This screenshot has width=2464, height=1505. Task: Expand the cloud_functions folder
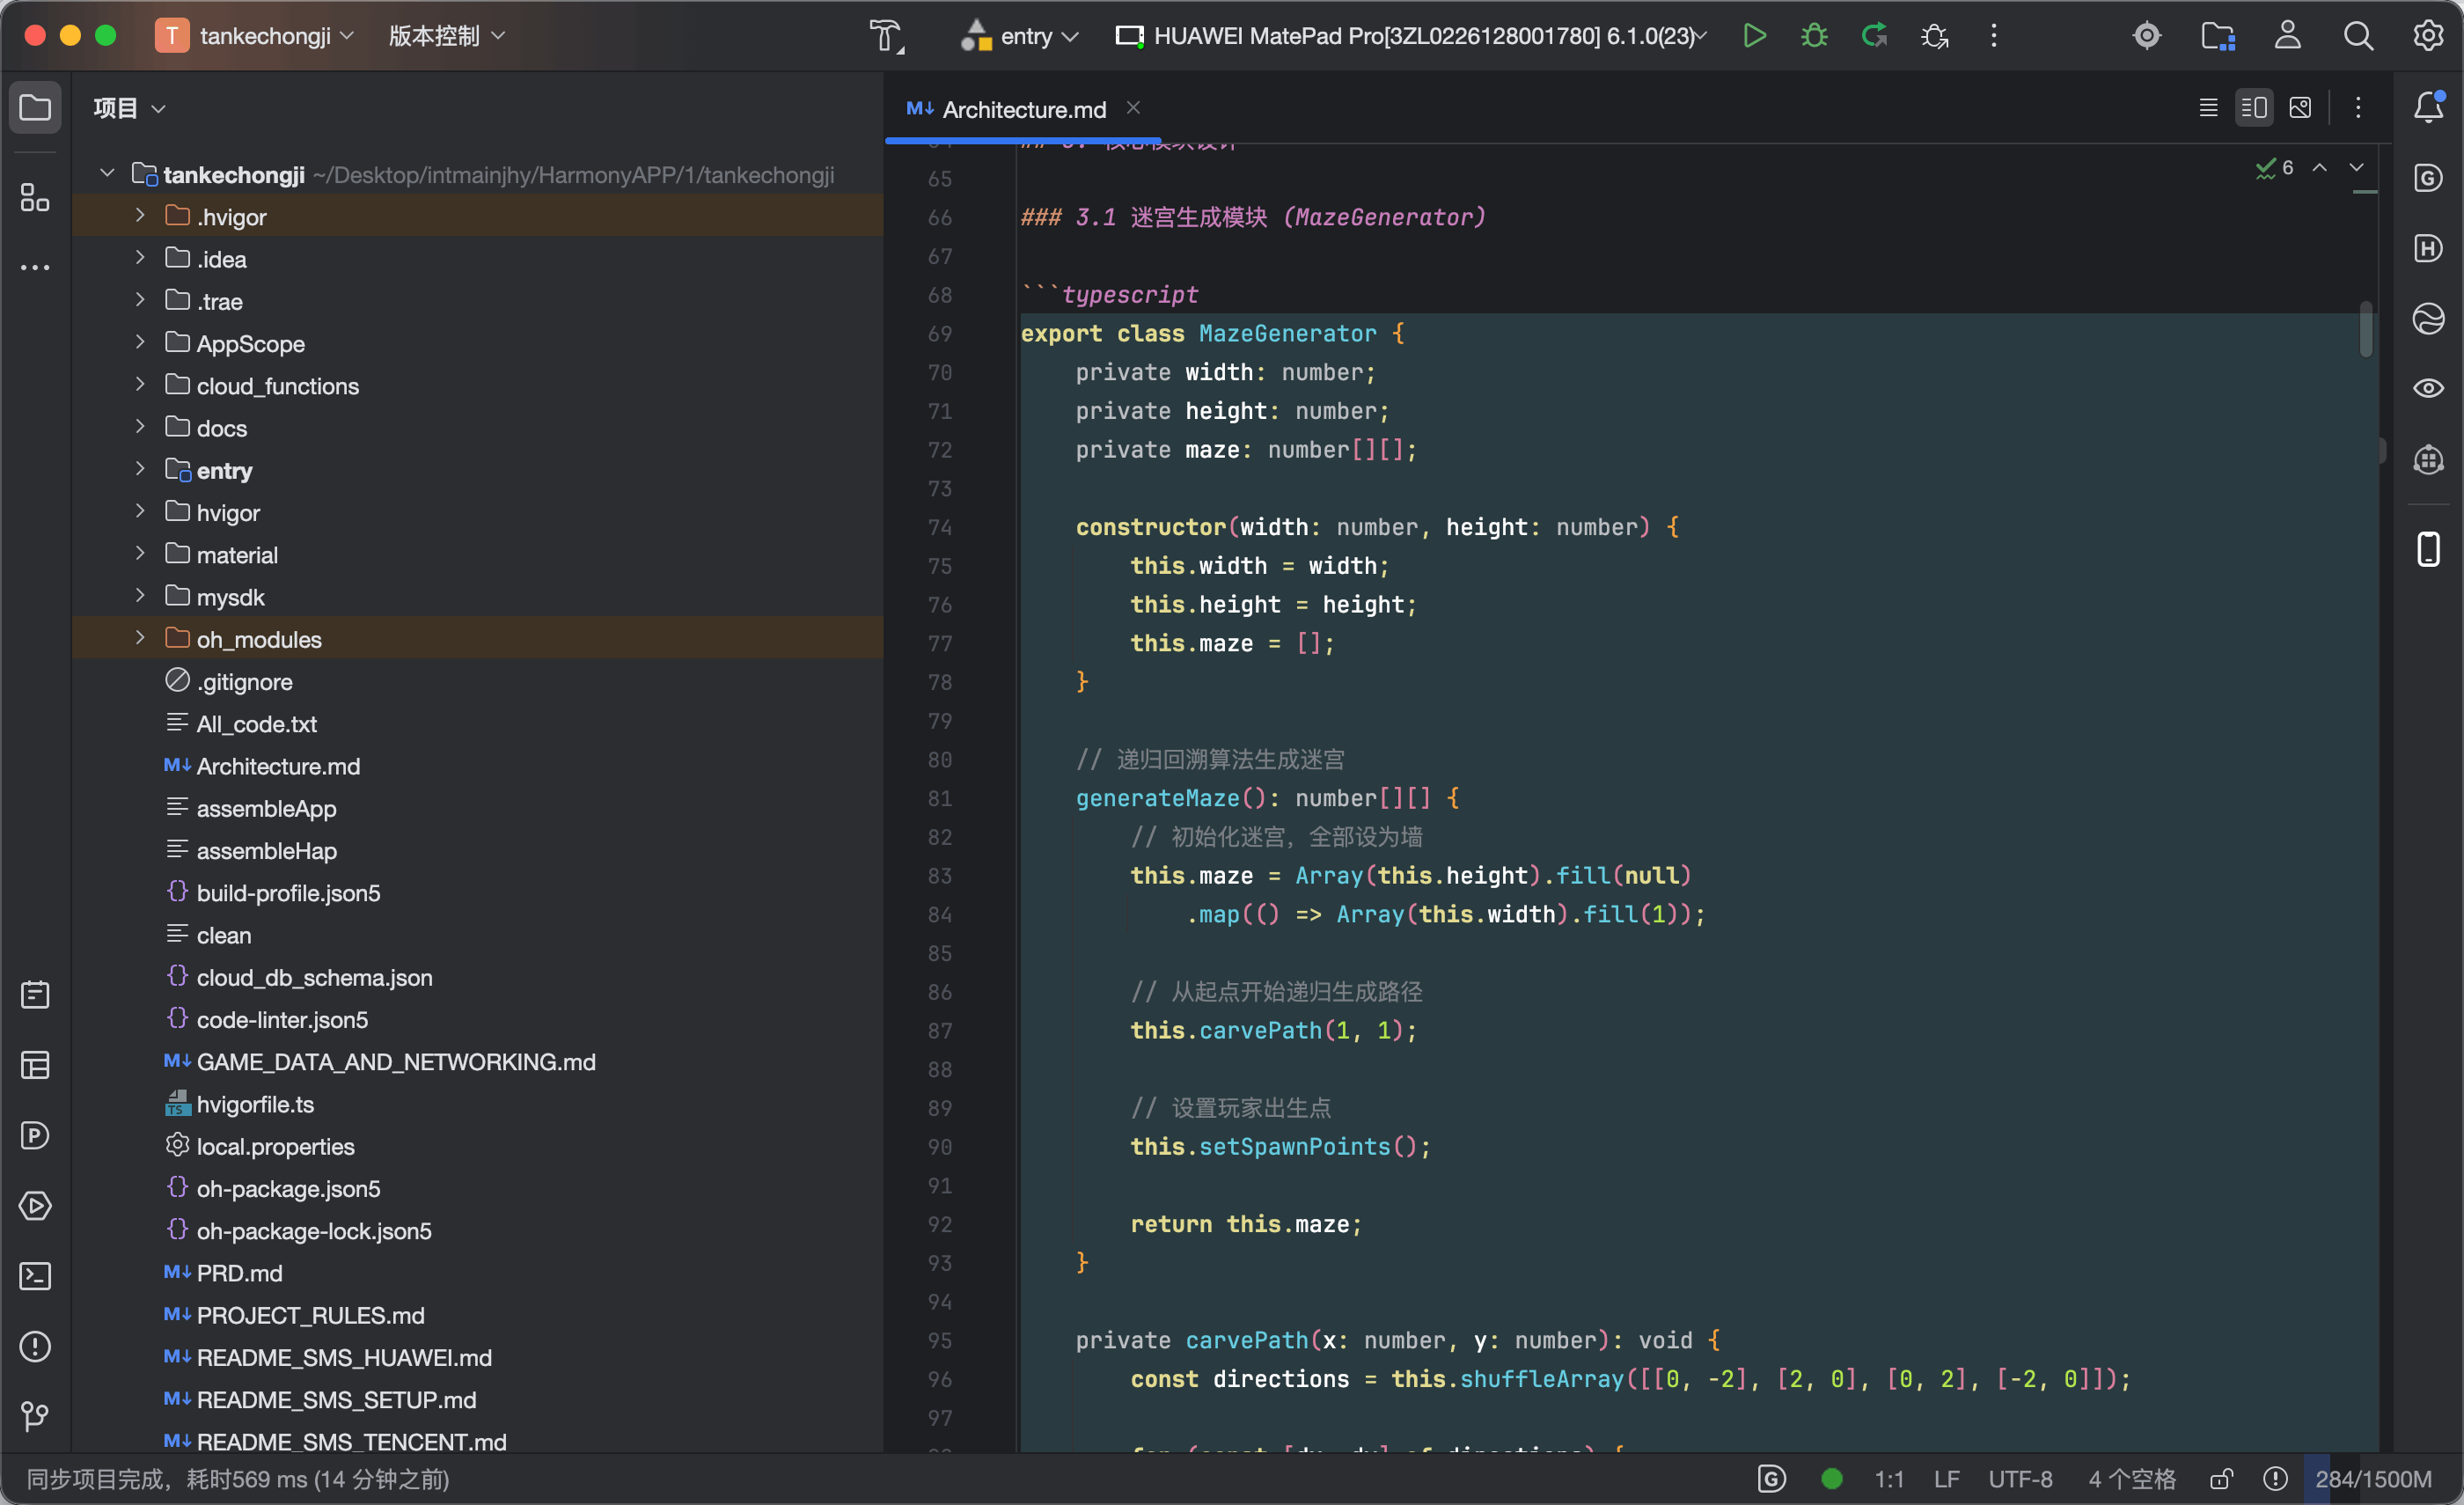point(140,384)
